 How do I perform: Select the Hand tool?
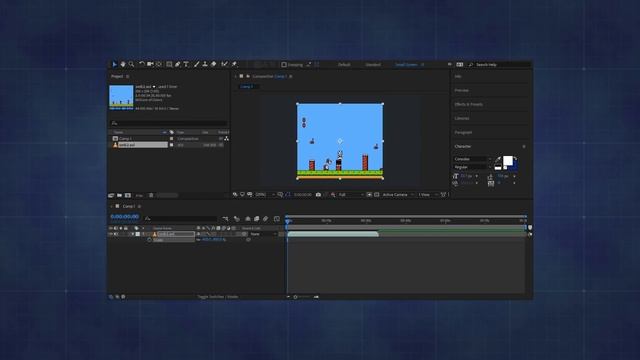(x=123, y=64)
